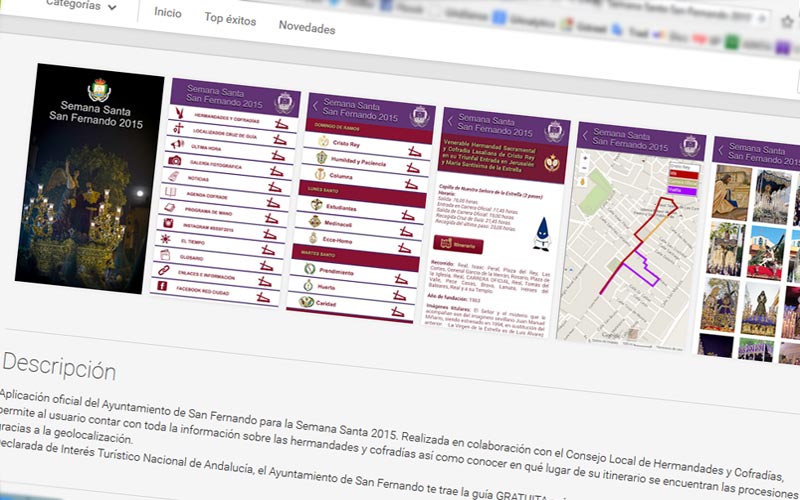Click the Street View pegman icon on map
800x500 pixels.
[583, 182]
